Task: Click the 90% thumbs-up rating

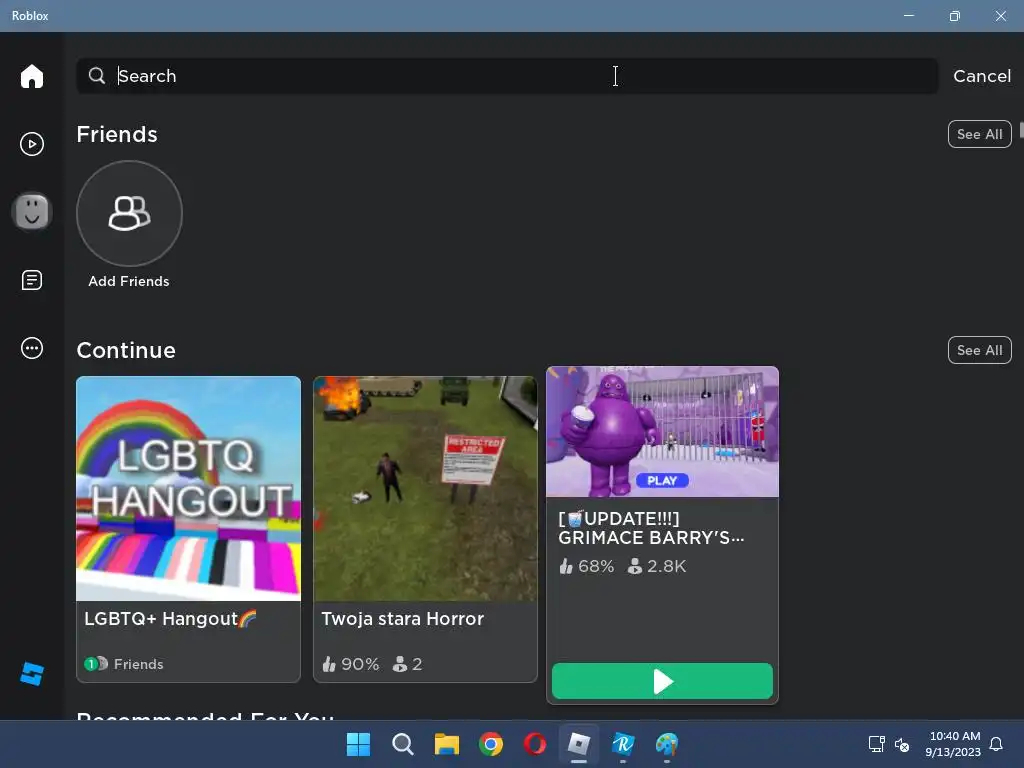Action: click(351, 664)
